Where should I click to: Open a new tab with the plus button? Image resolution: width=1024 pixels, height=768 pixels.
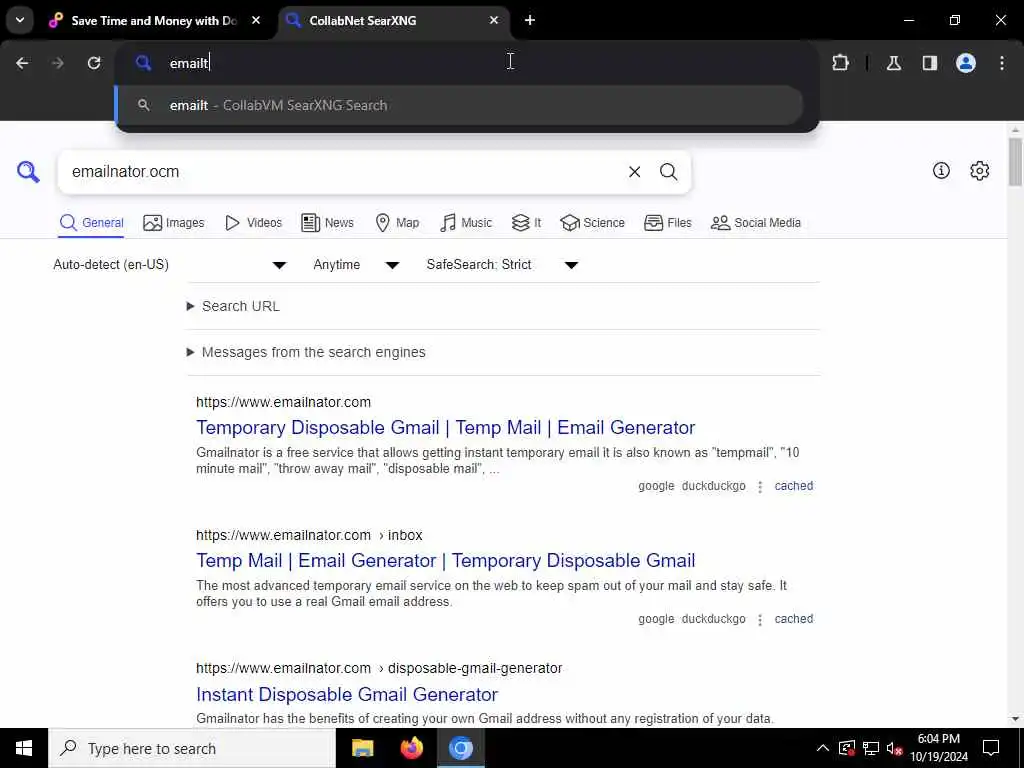tap(530, 20)
